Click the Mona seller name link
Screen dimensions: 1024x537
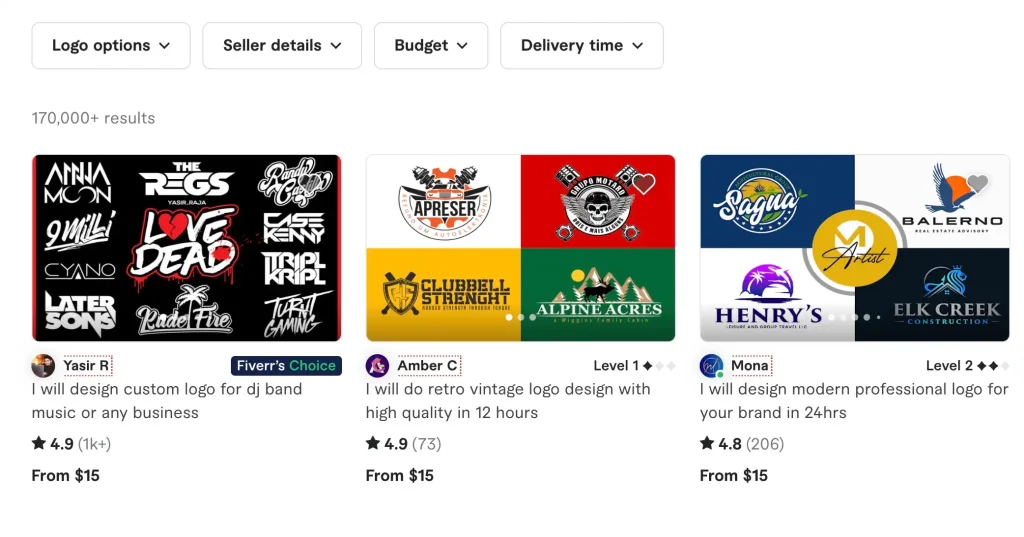(x=750, y=366)
